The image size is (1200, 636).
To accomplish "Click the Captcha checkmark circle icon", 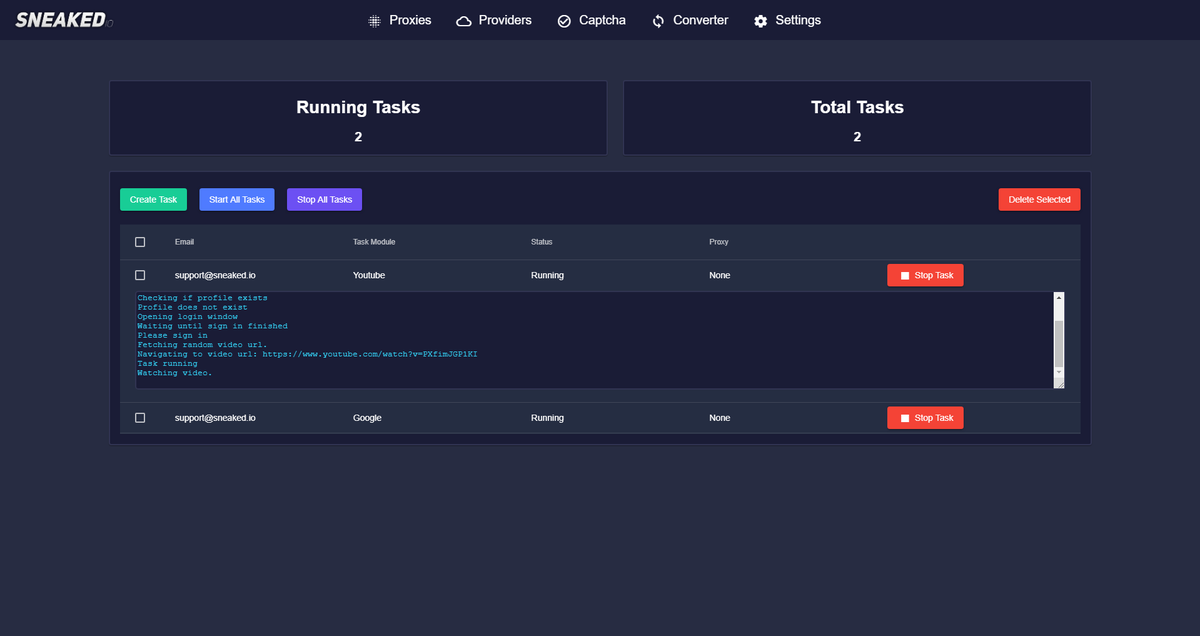I will [x=564, y=21].
